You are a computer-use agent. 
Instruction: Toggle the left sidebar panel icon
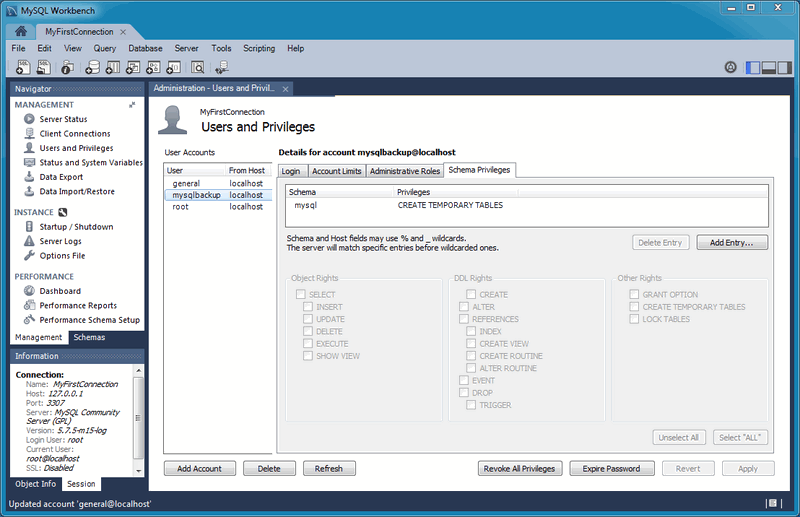[x=753, y=67]
